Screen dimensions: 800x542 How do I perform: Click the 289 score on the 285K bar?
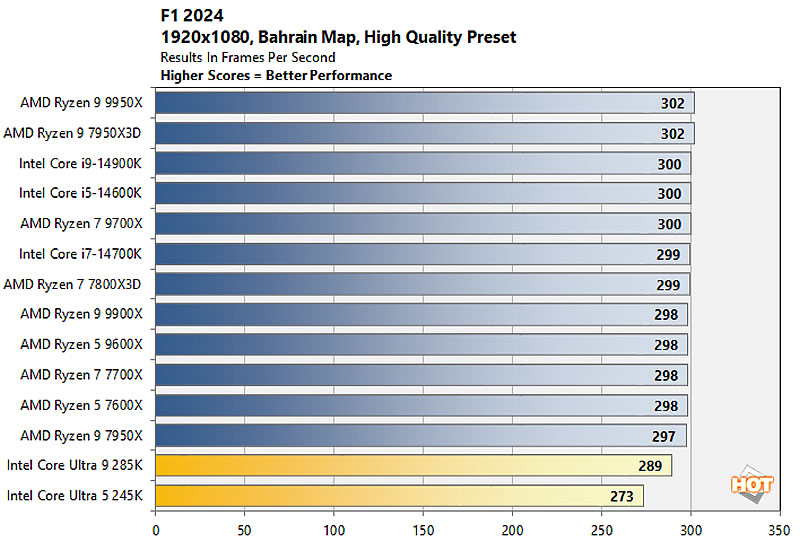coord(652,466)
